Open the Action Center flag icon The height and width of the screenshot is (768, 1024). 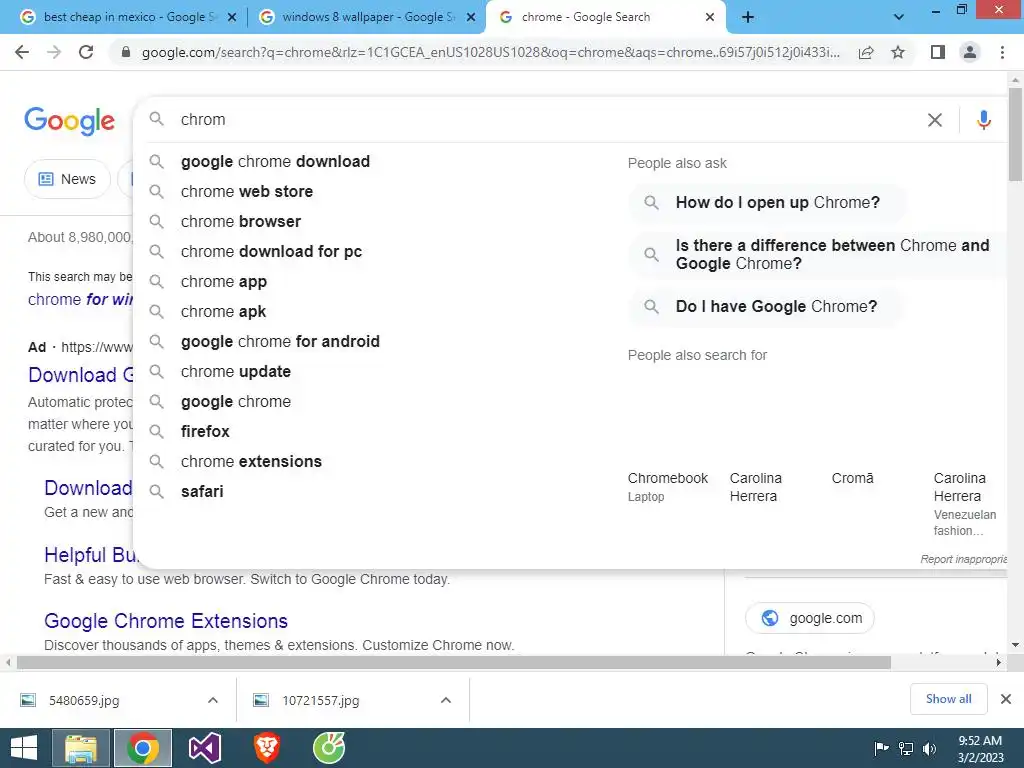coord(881,748)
